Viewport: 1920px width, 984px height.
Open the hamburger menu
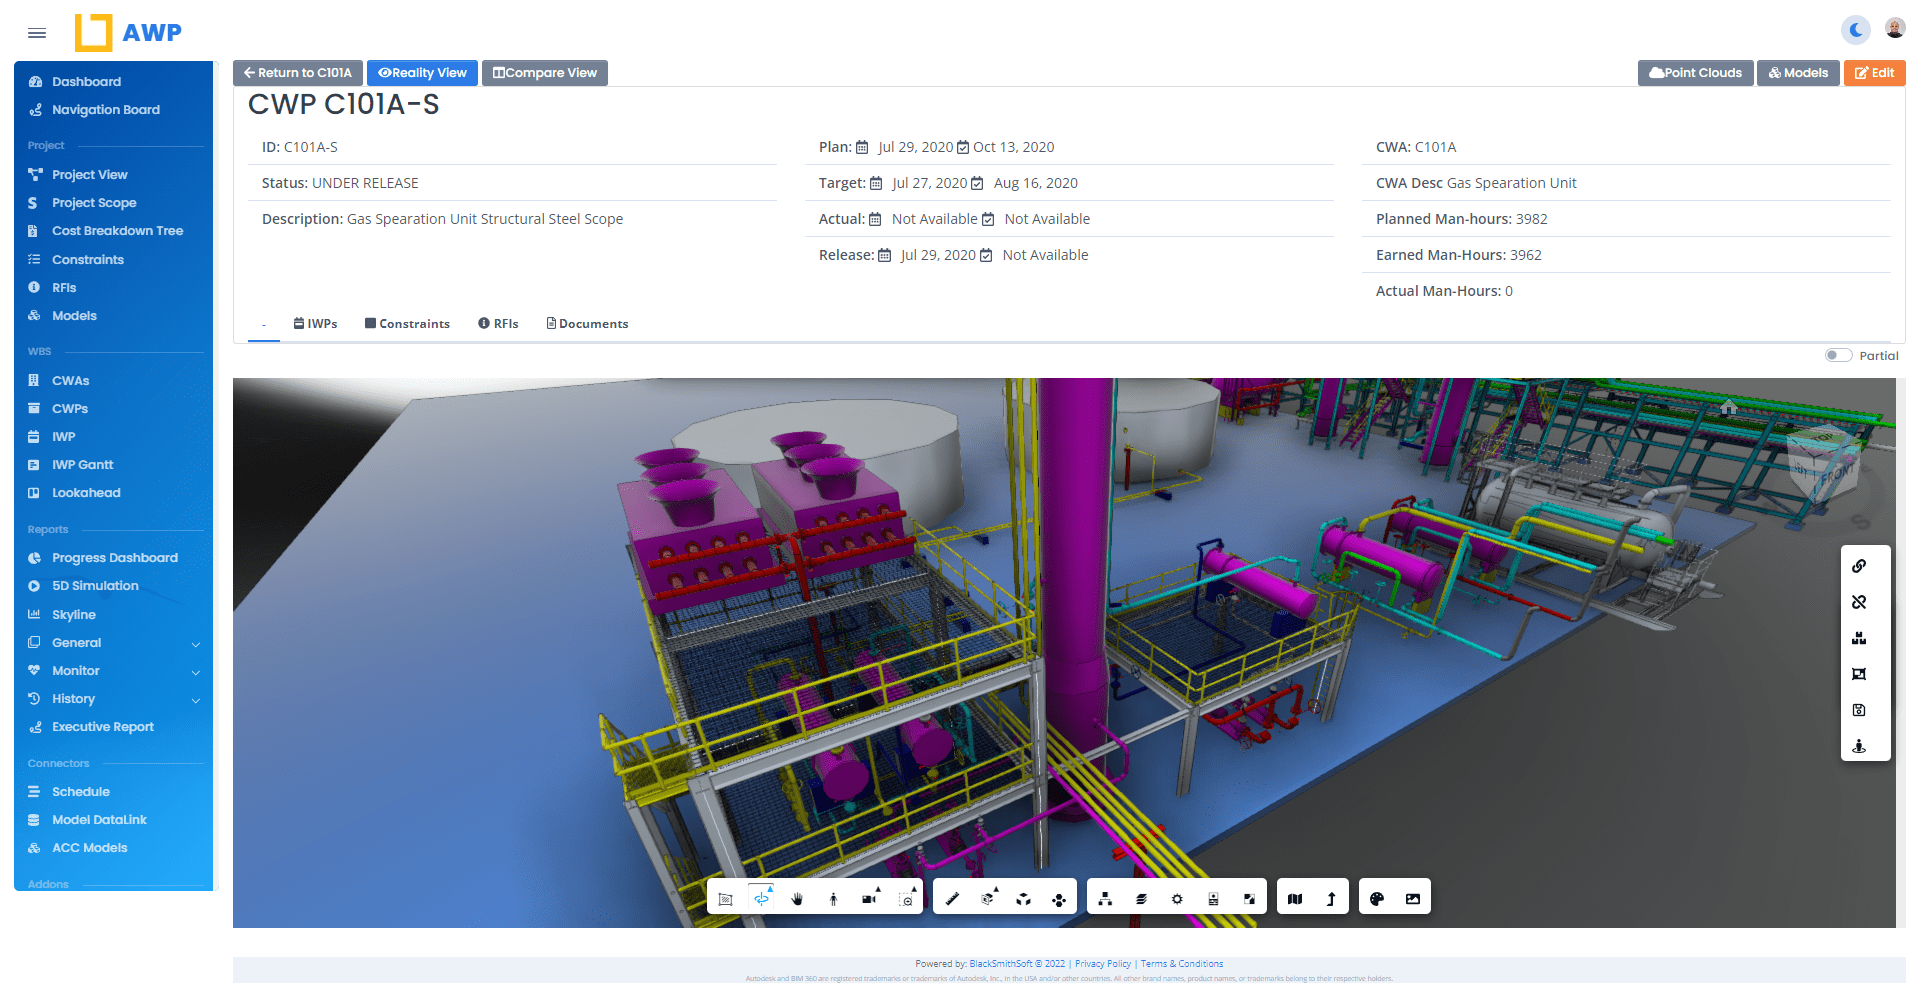pos(37,33)
